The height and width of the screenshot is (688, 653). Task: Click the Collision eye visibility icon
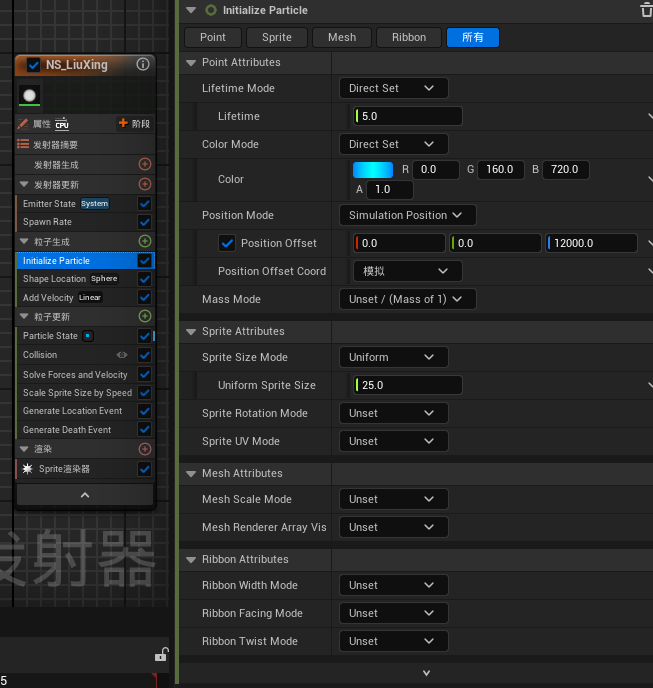(x=122, y=355)
